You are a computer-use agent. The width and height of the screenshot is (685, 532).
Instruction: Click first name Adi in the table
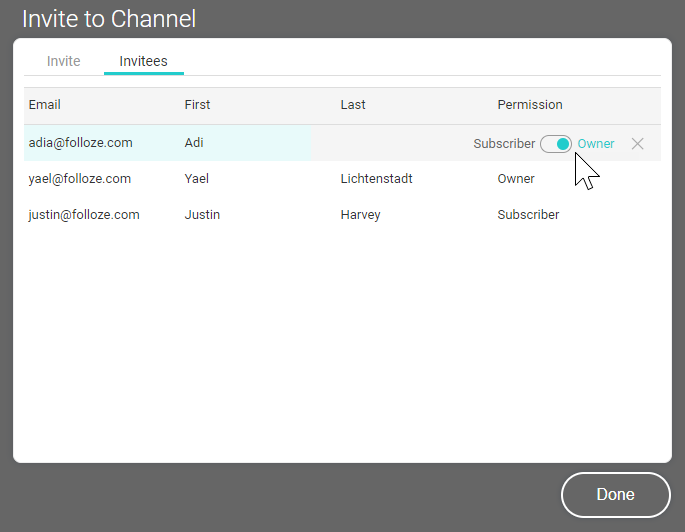pyautogui.click(x=194, y=143)
